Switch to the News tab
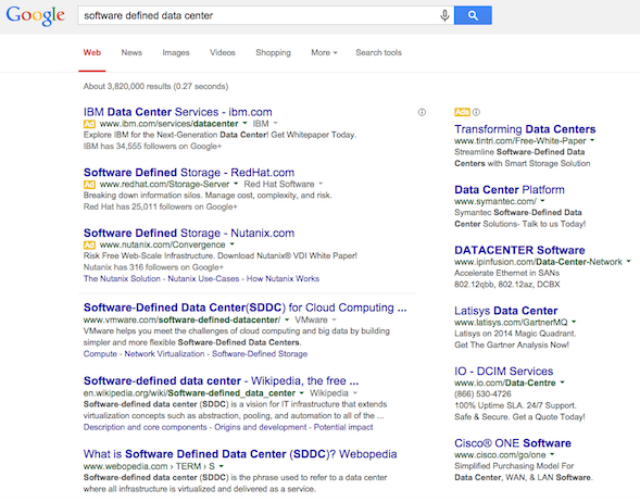640x499 pixels. pos(131,53)
